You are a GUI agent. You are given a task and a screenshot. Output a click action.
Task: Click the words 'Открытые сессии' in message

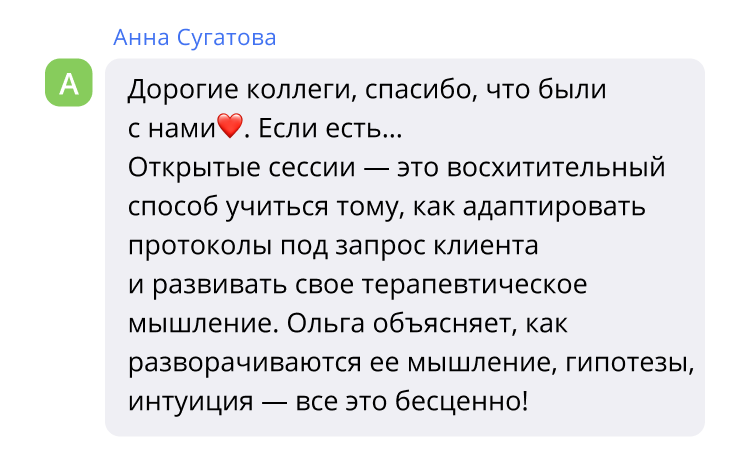pos(242,168)
